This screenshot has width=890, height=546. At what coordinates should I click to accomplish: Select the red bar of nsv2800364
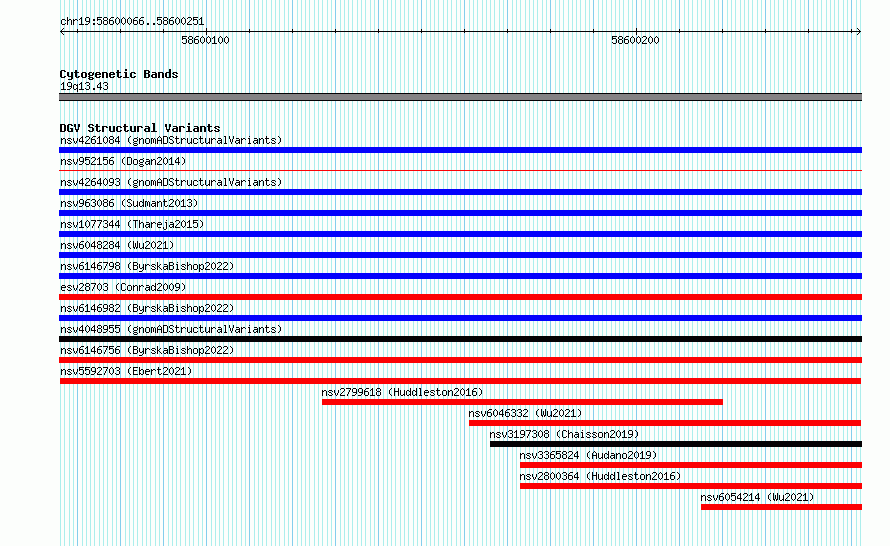691,486
